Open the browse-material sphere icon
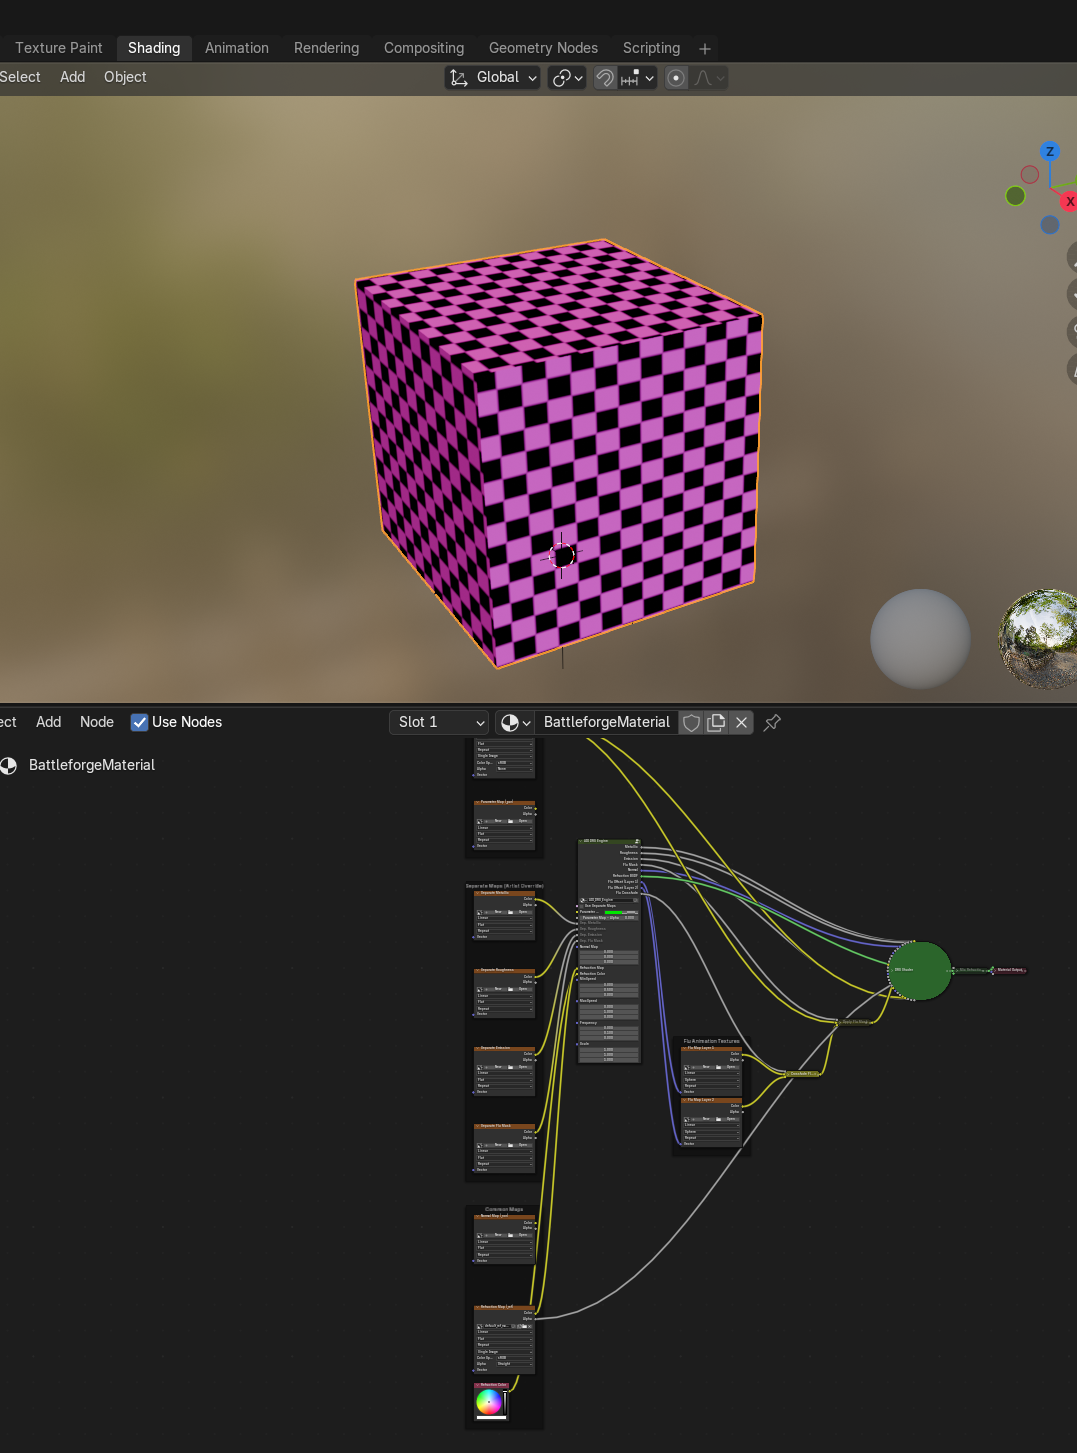This screenshot has height=1453, width=1077. [511, 722]
